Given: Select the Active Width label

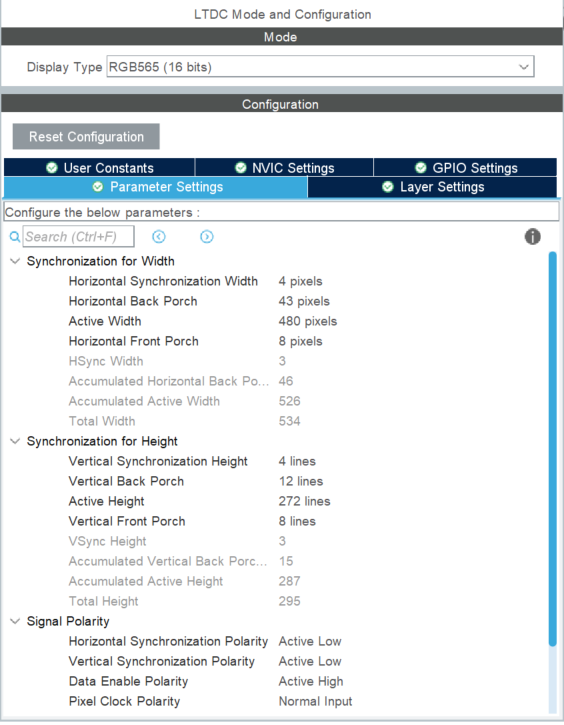Looking at the screenshot, I should click(x=105, y=321).
